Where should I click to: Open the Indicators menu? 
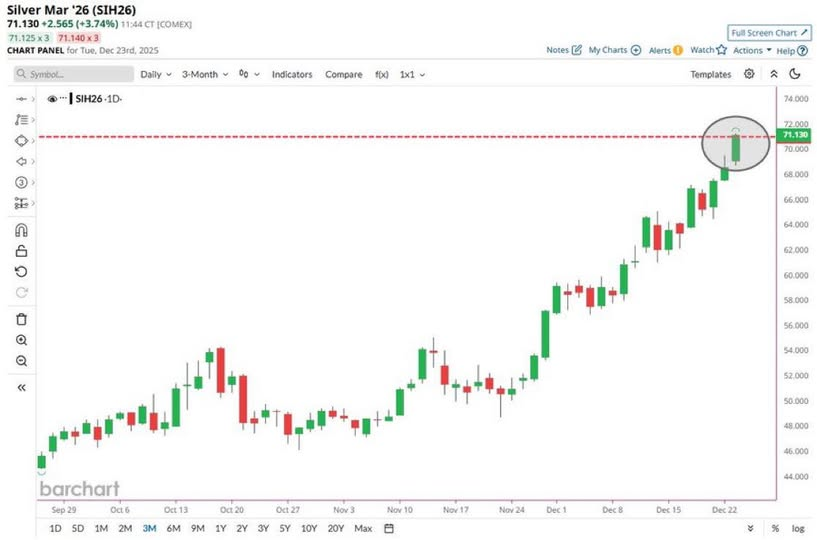(x=292, y=74)
